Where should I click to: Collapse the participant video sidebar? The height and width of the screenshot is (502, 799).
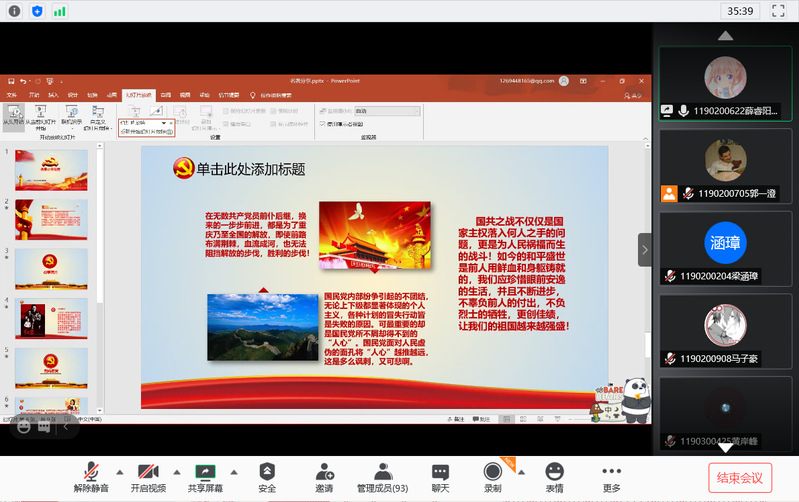tap(645, 249)
